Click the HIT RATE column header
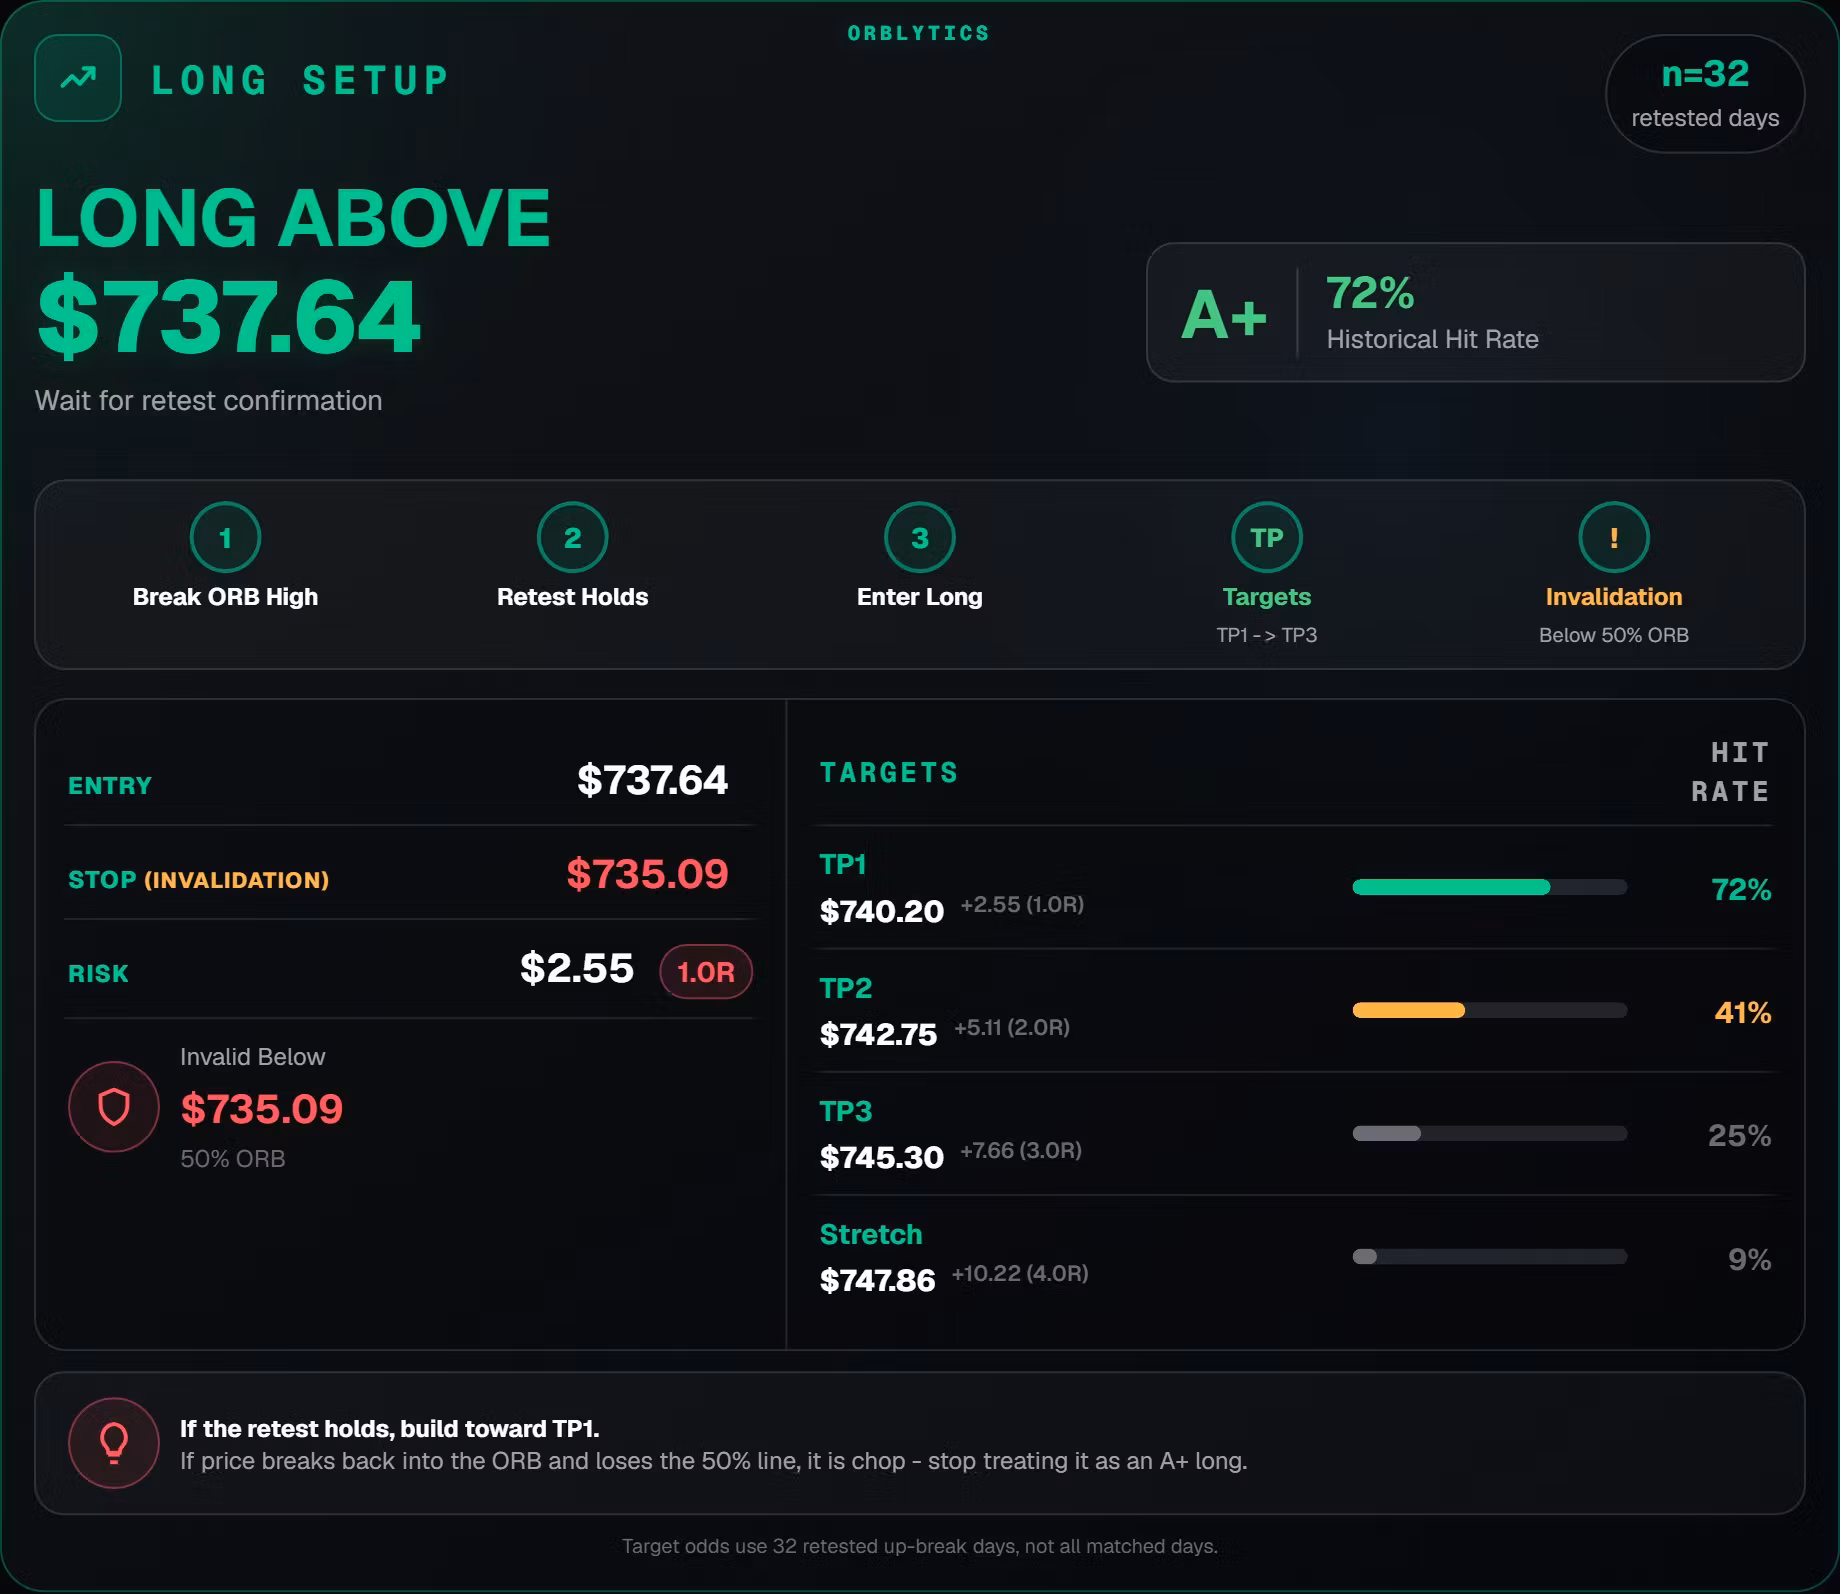 click(x=1730, y=772)
